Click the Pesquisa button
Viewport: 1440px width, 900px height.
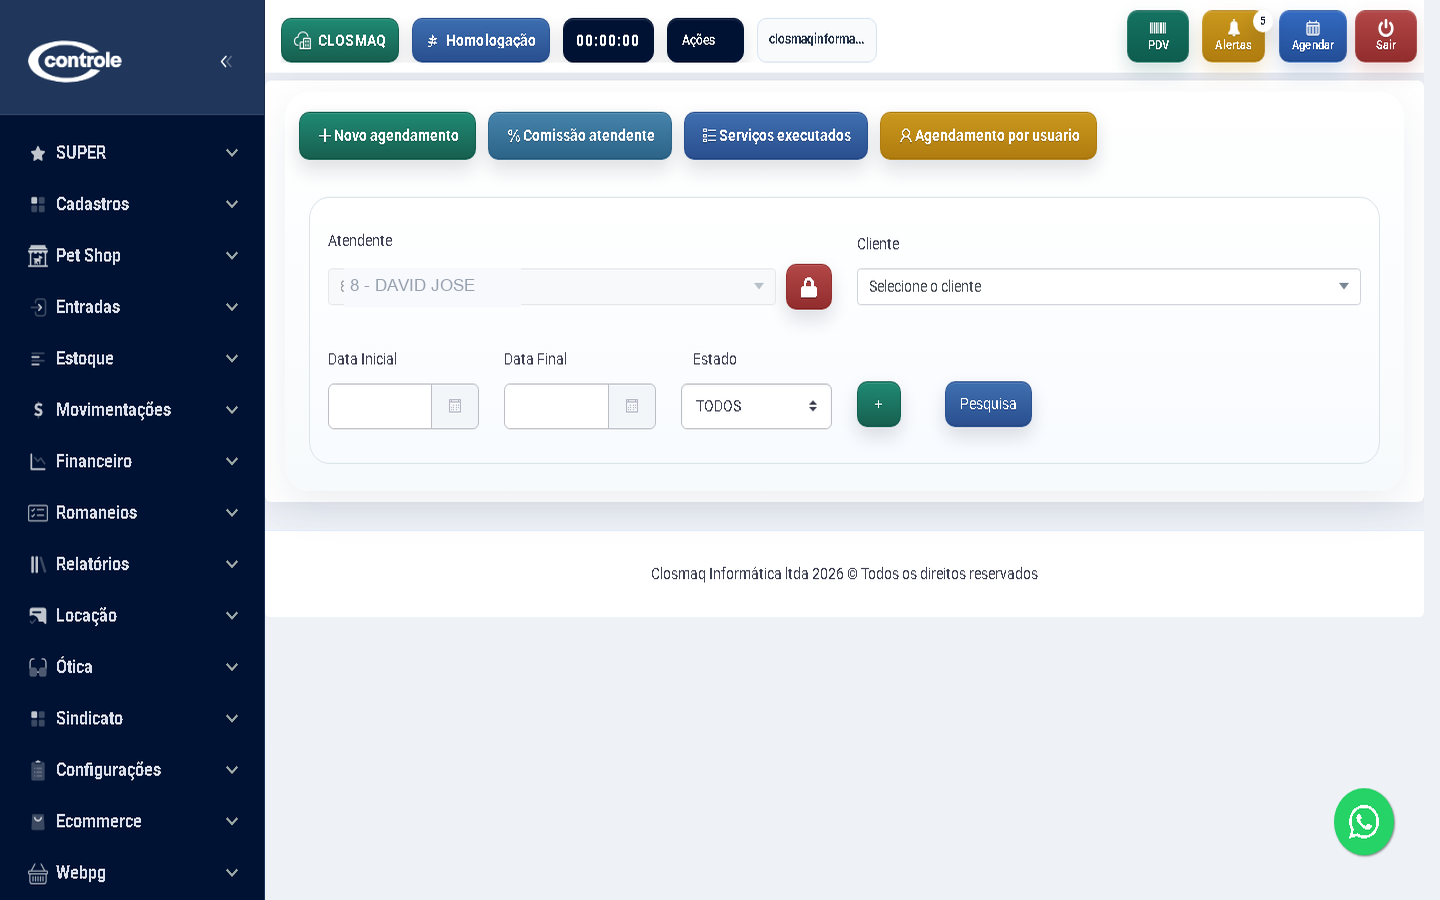[x=987, y=404]
